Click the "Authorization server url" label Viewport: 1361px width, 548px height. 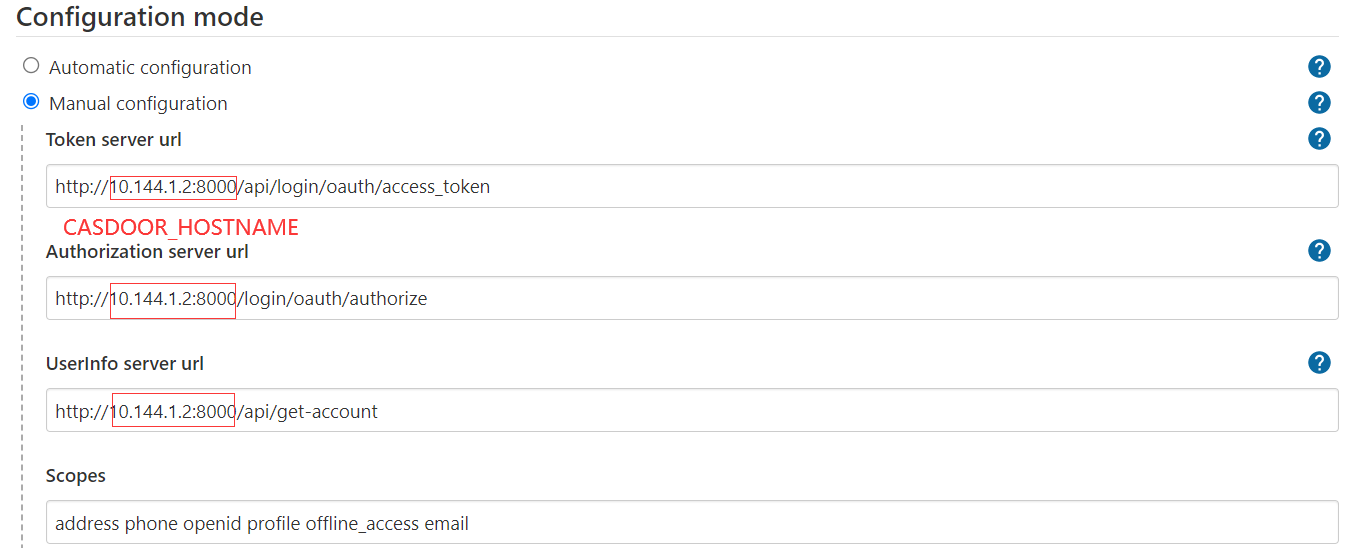[147, 252]
